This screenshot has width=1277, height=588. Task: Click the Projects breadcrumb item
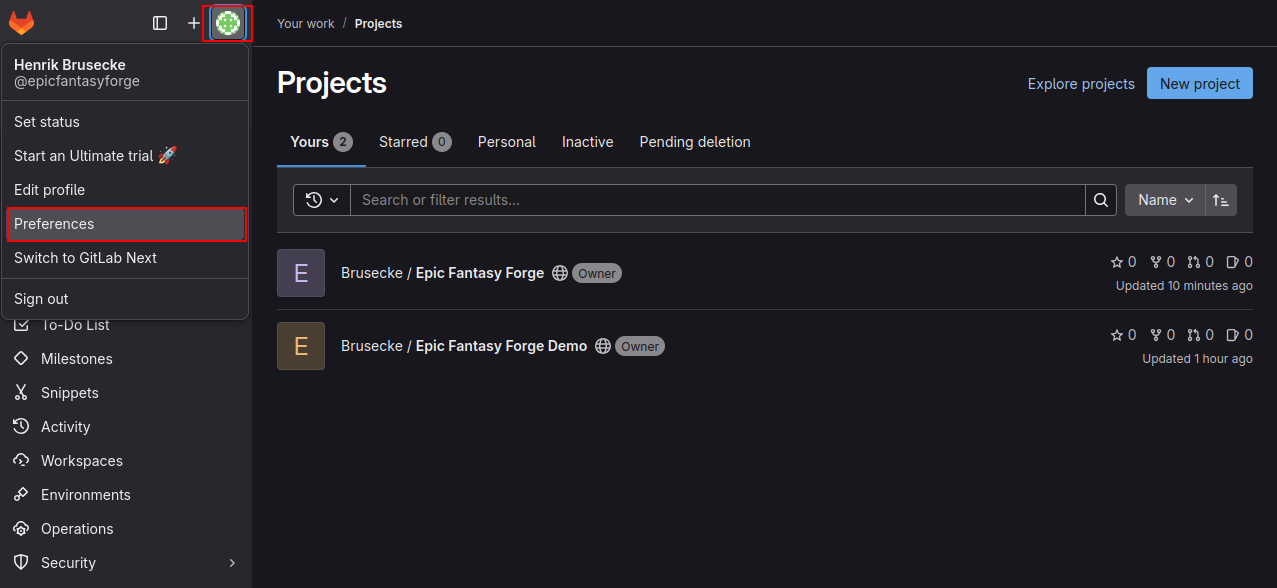pos(378,23)
